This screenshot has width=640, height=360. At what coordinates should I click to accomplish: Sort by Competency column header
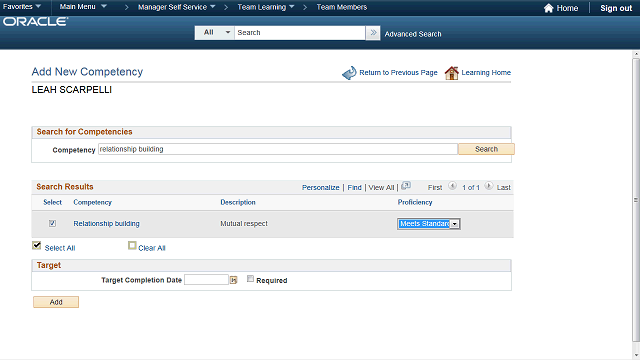click(92, 202)
